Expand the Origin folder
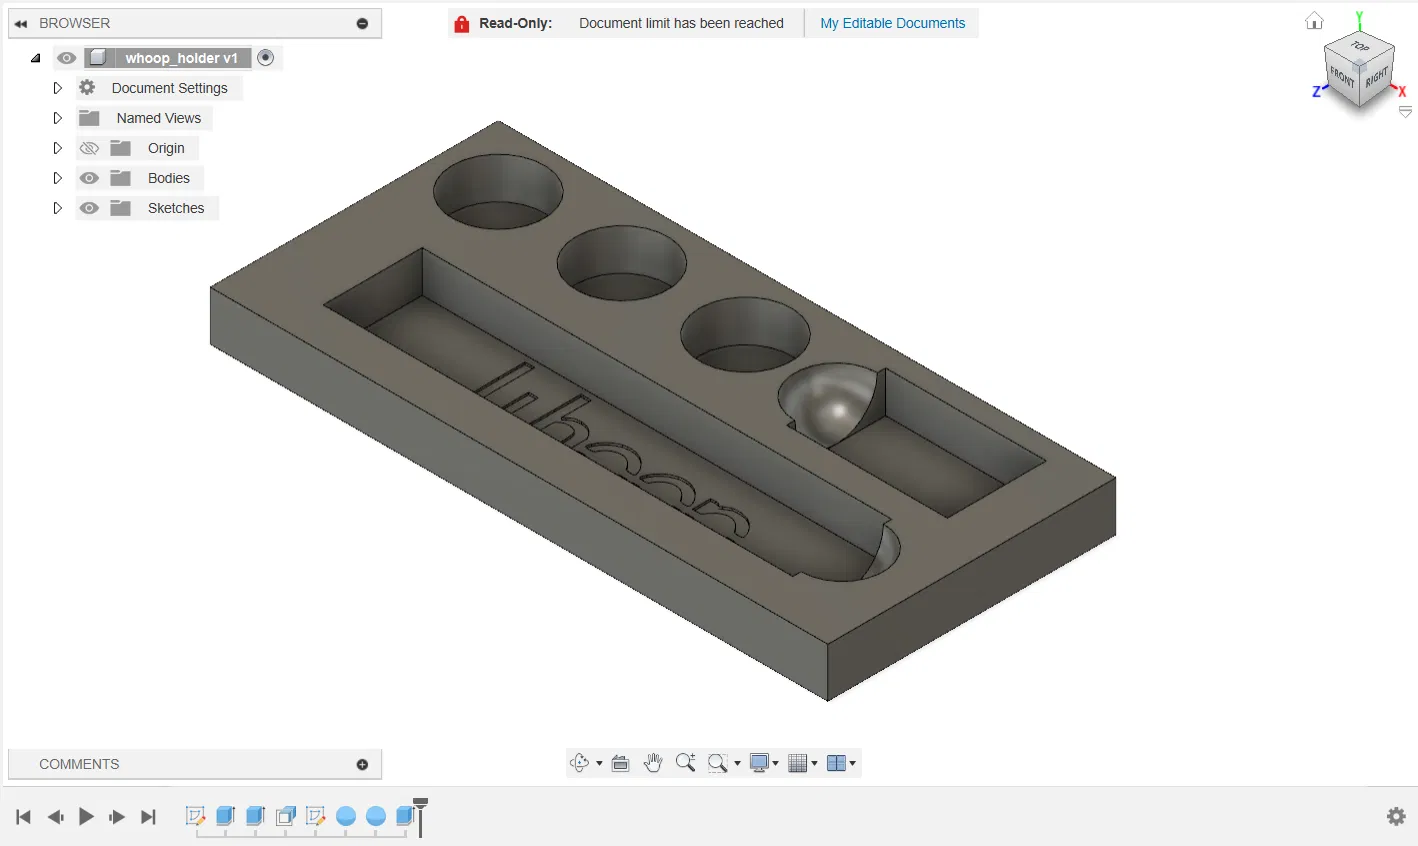Viewport: 1418px width, 846px height. point(58,148)
